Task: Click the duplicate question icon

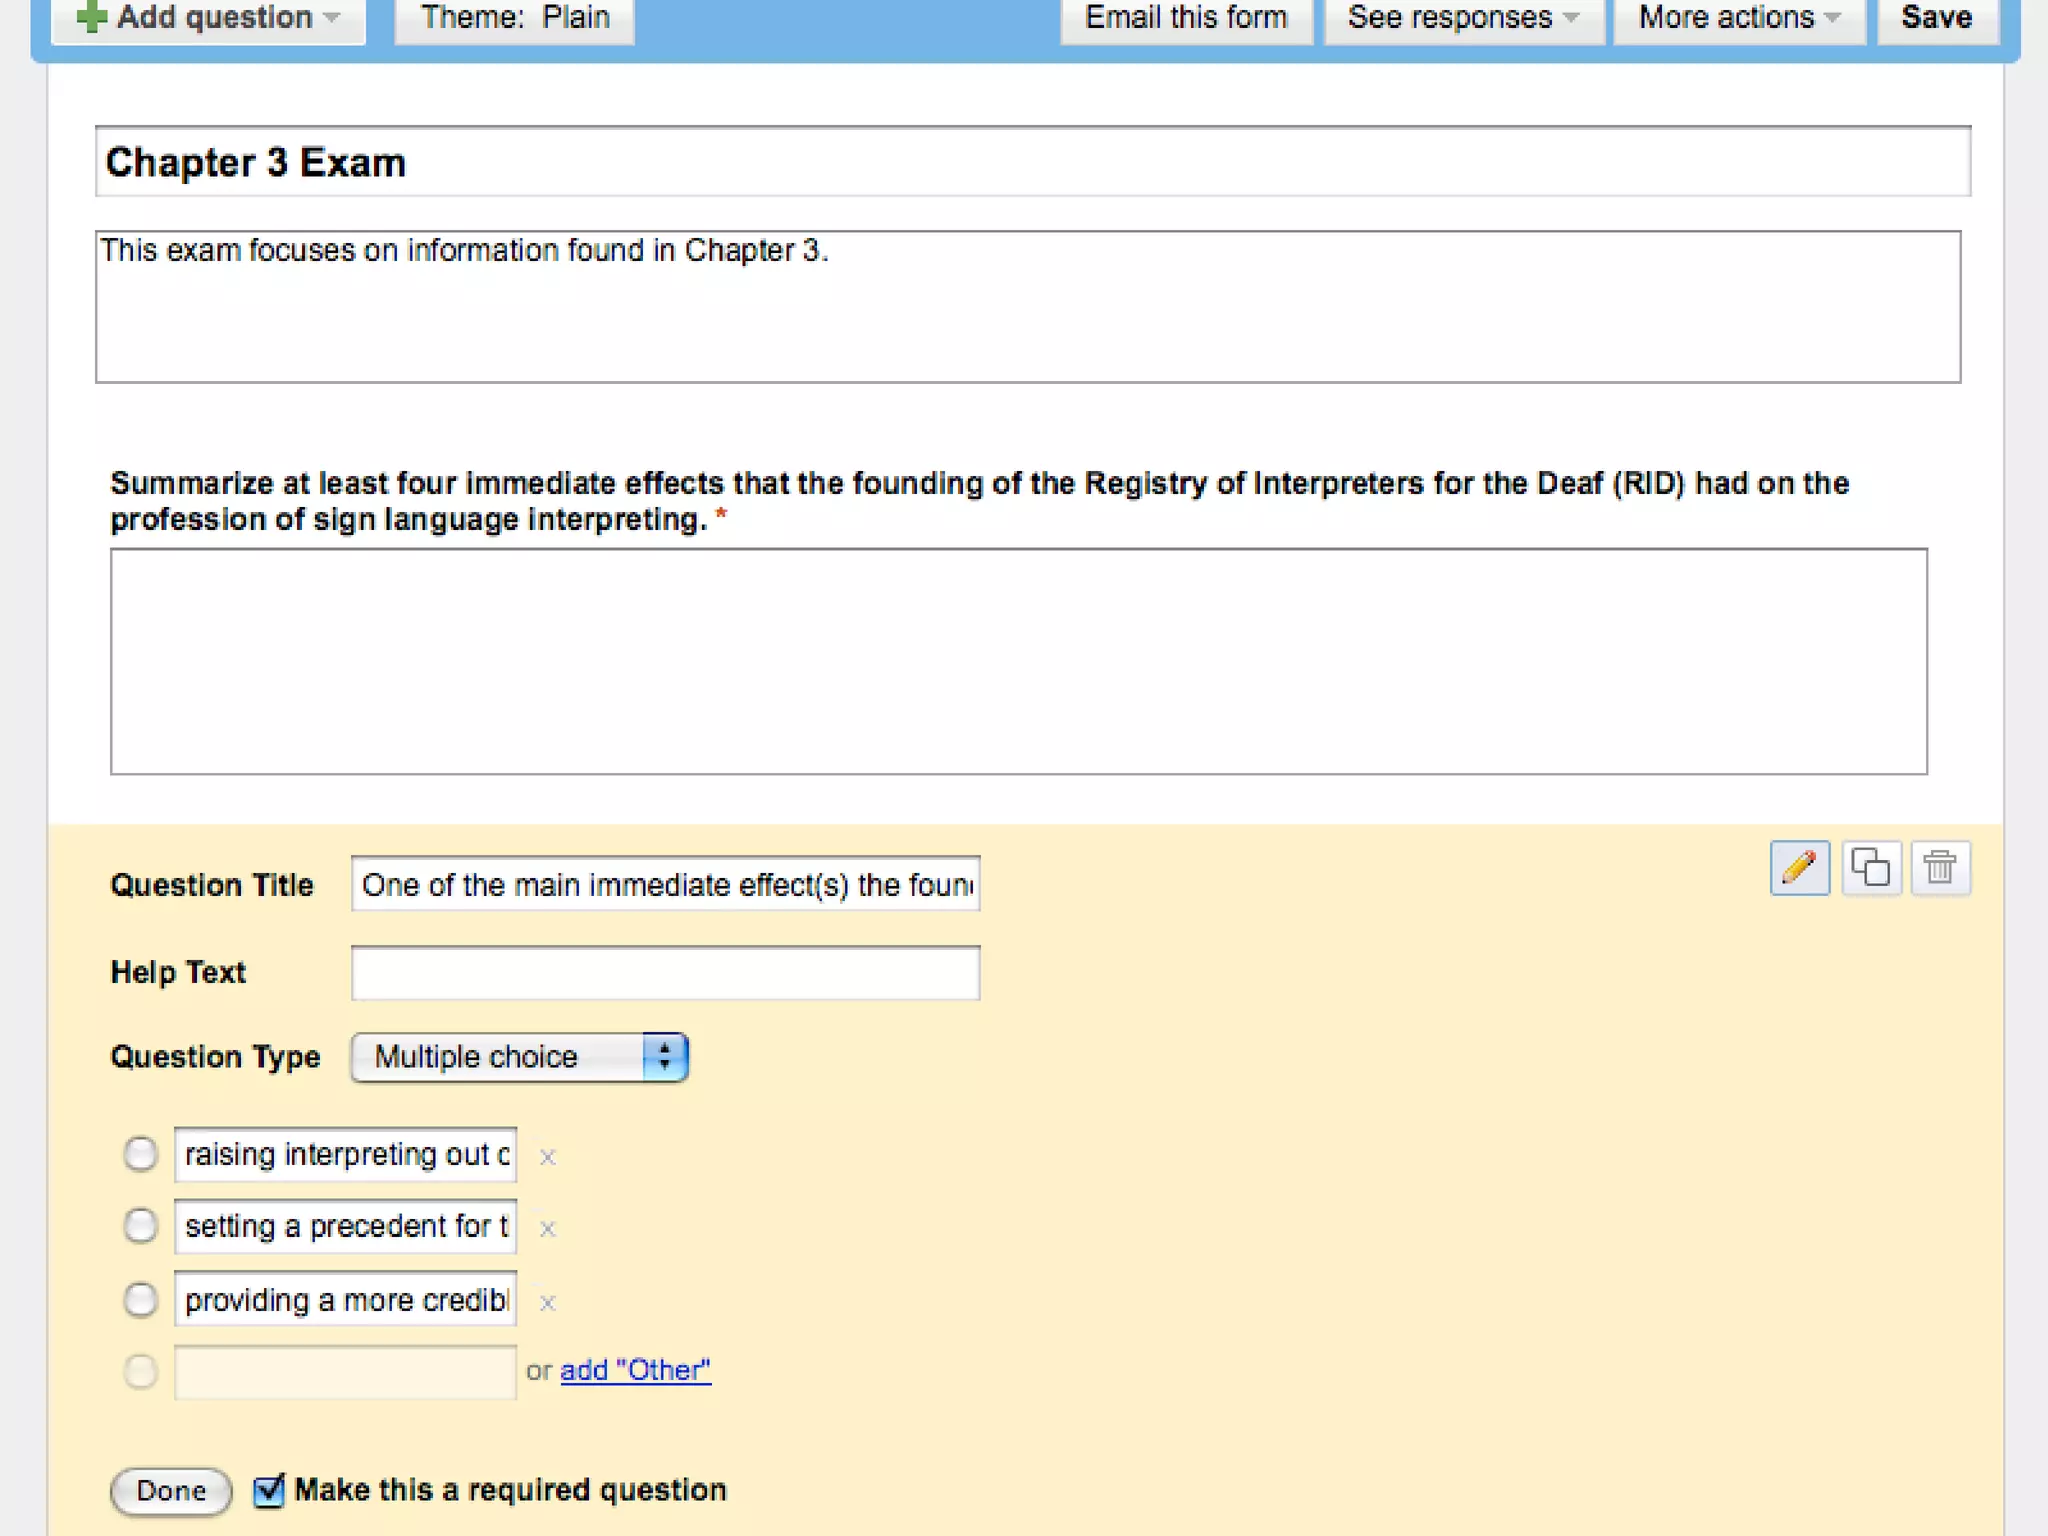Action: [x=1870, y=867]
